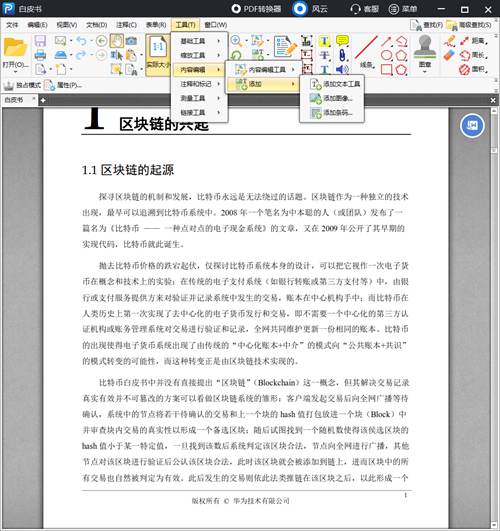This screenshot has width=500, height=531.
Task: Select the Hand tool icon
Action: [117, 41]
